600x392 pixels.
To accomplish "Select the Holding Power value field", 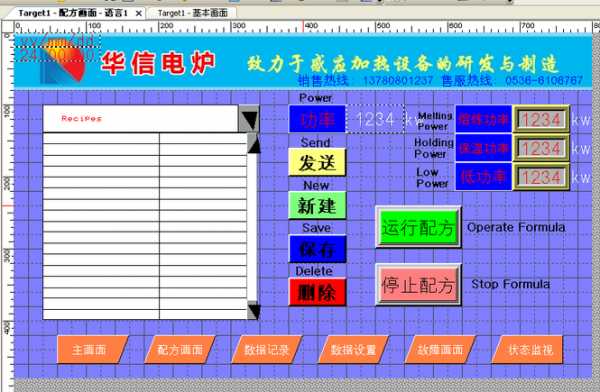I will pos(541,149).
